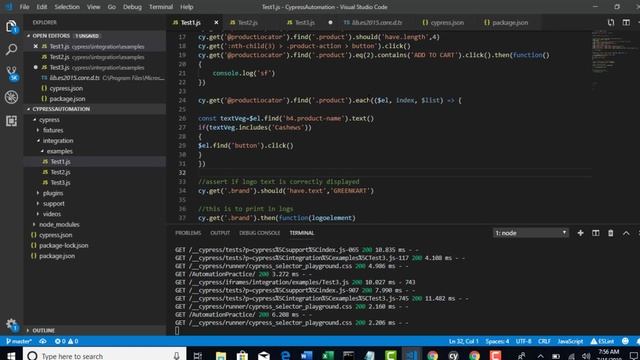Viewport: 640px width, 360px height.
Task: Open the Extensions view
Action: coord(11,121)
